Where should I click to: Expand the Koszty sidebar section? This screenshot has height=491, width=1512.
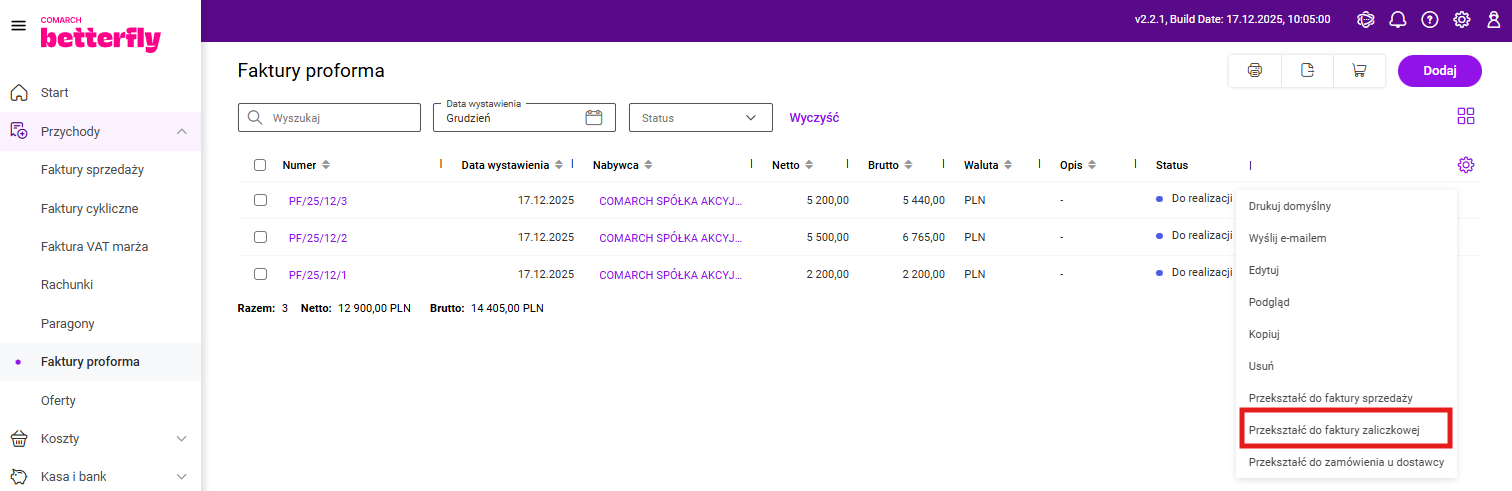(x=181, y=438)
